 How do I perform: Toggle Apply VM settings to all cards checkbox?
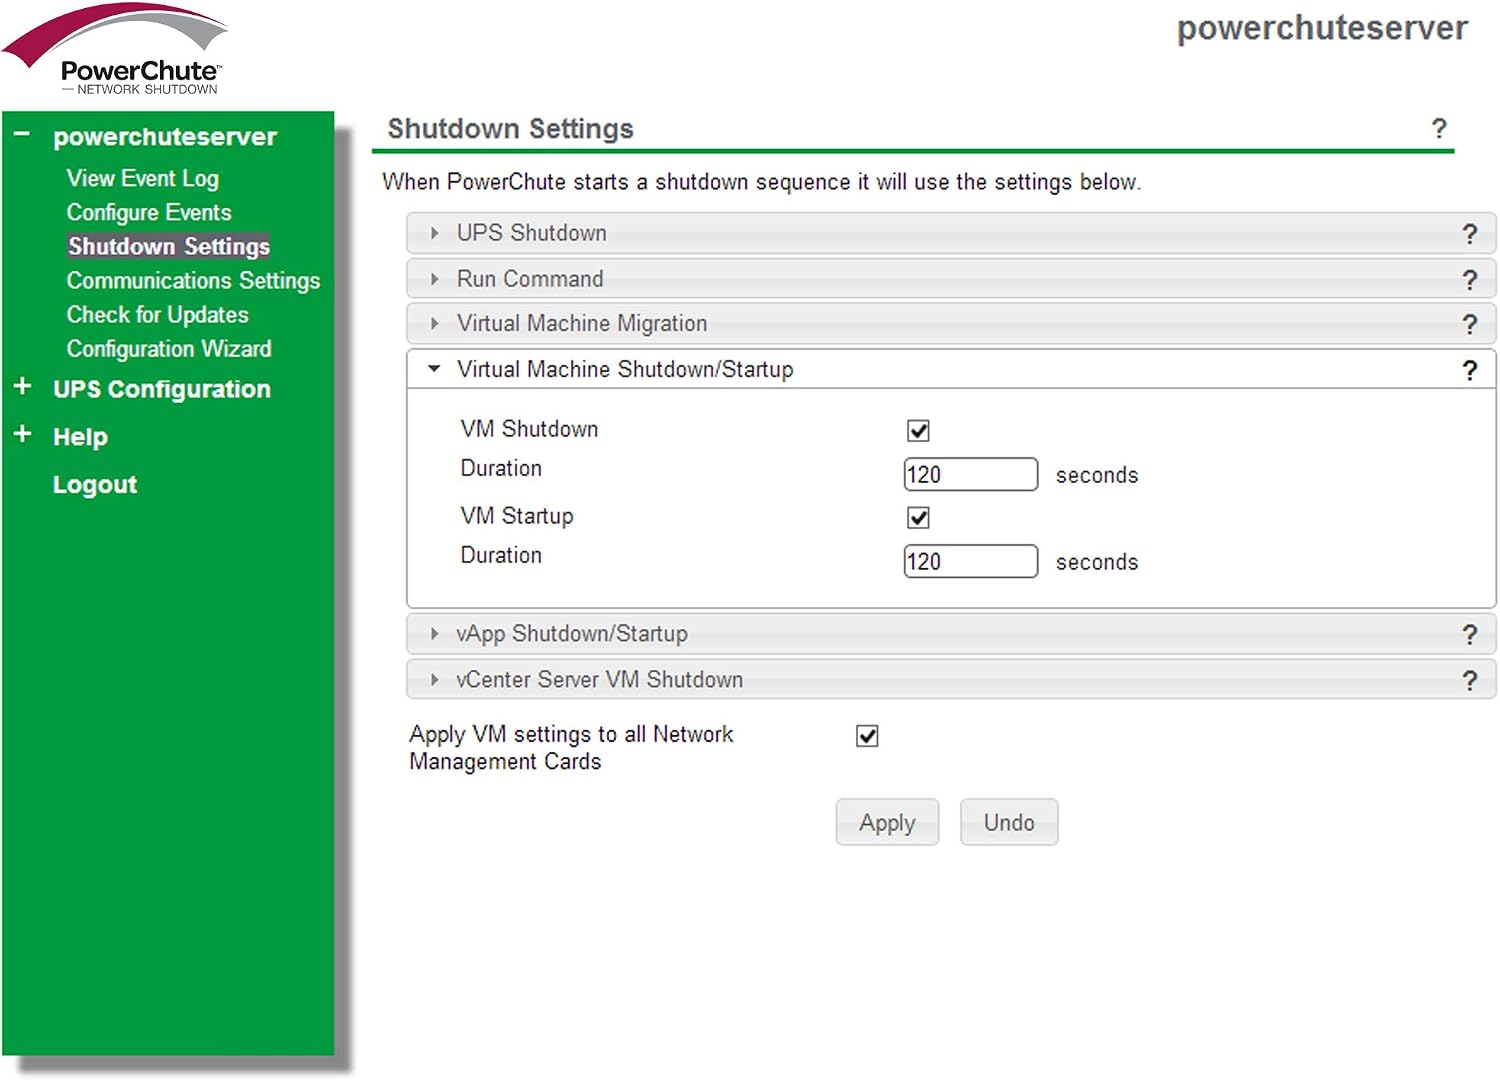coord(867,736)
